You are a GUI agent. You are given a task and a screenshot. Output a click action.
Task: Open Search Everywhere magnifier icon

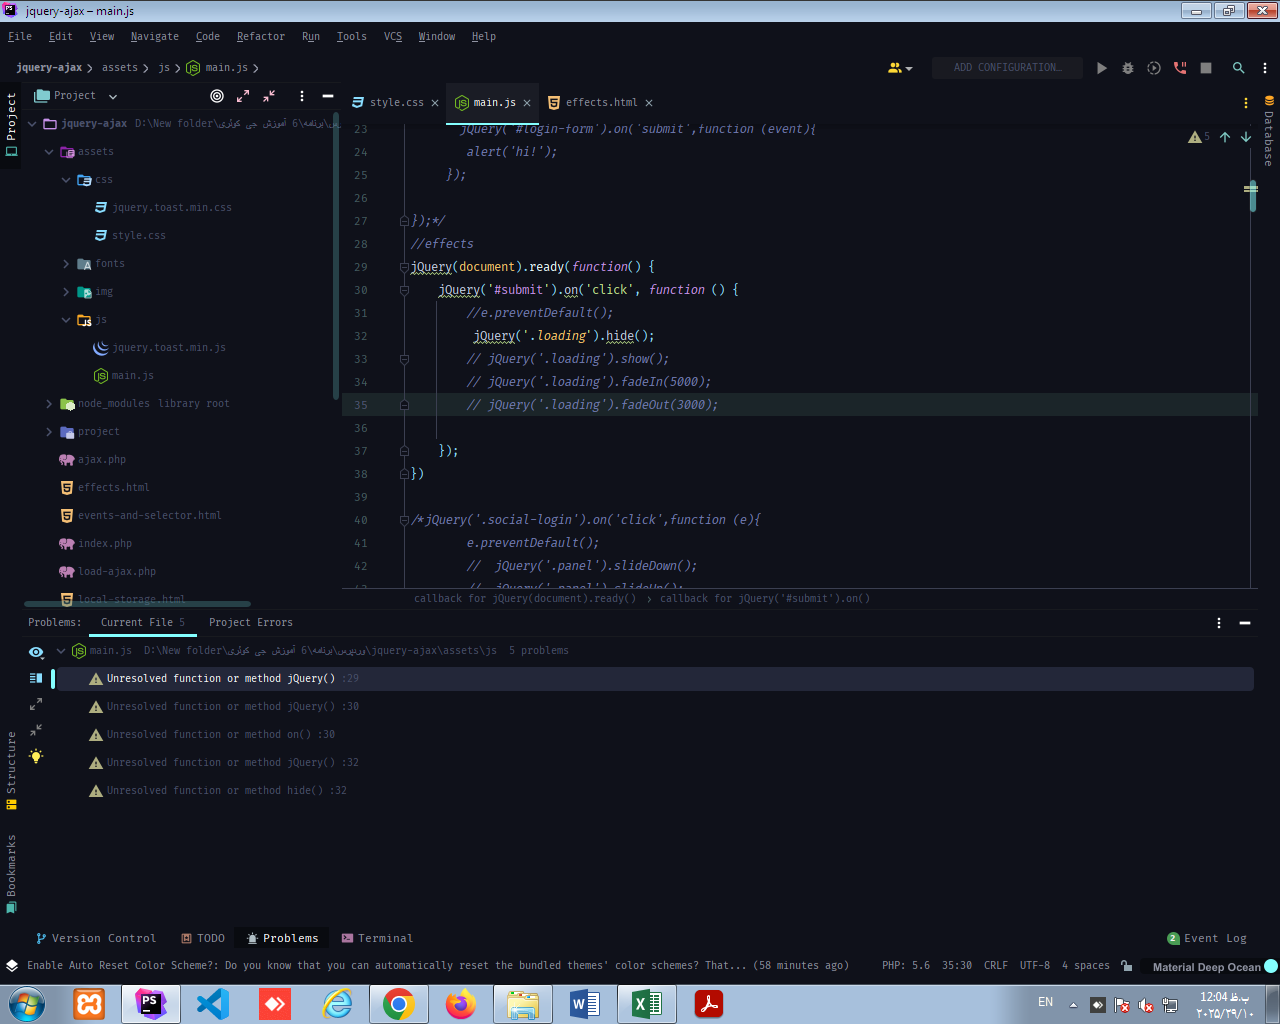tap(1238, 68)
